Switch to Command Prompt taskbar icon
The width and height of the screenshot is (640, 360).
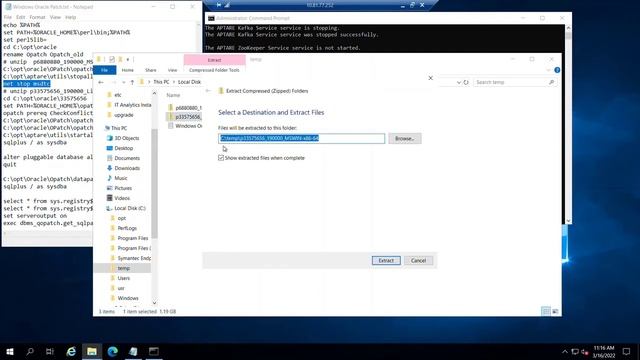[154, 351]
